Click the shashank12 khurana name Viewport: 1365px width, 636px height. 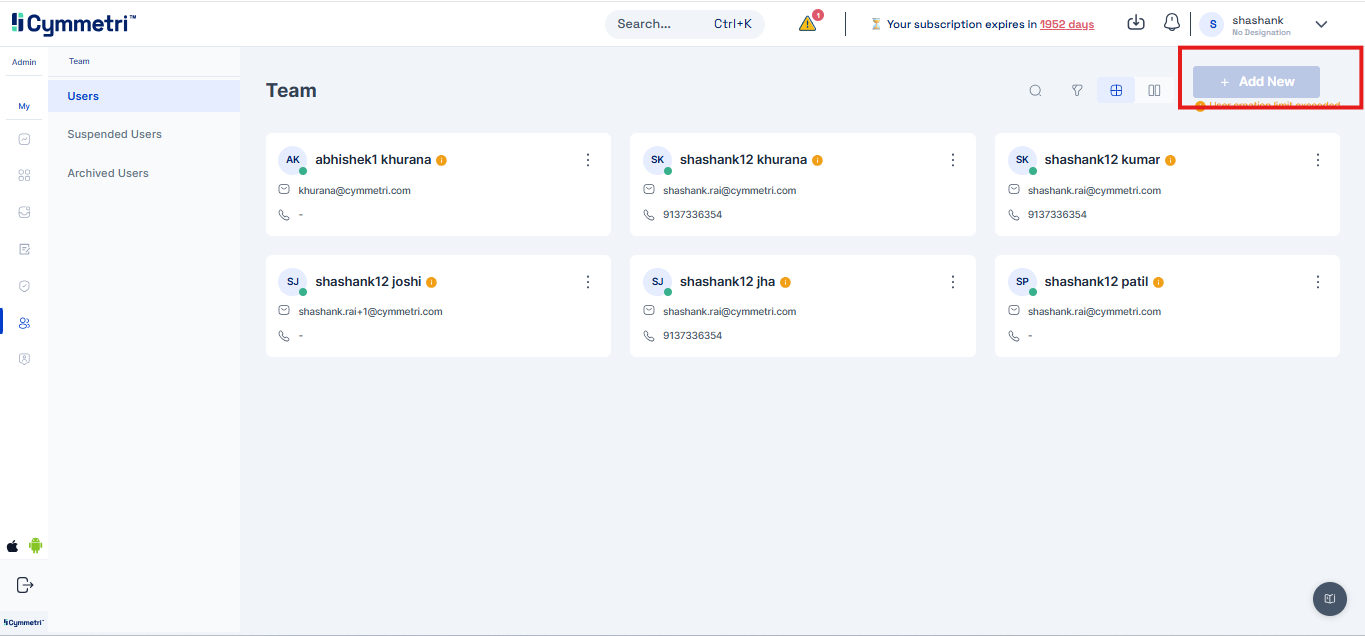click(743, 160)
